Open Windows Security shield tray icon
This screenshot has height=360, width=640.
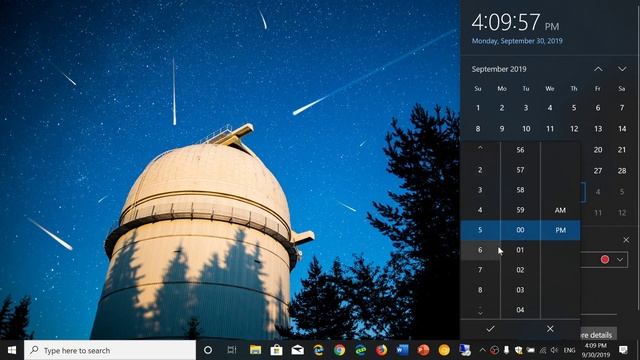(519, 350)
